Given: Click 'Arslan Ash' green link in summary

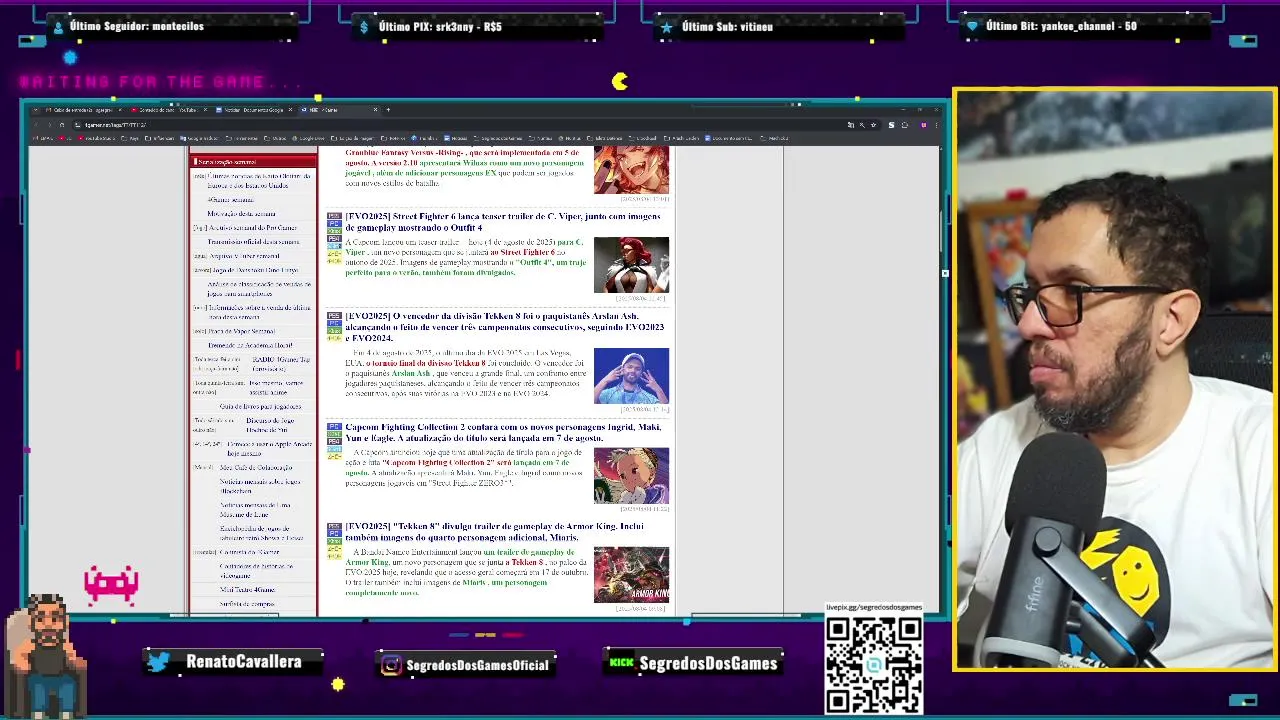Looking at the screenshot, I should tap(410, 373).
